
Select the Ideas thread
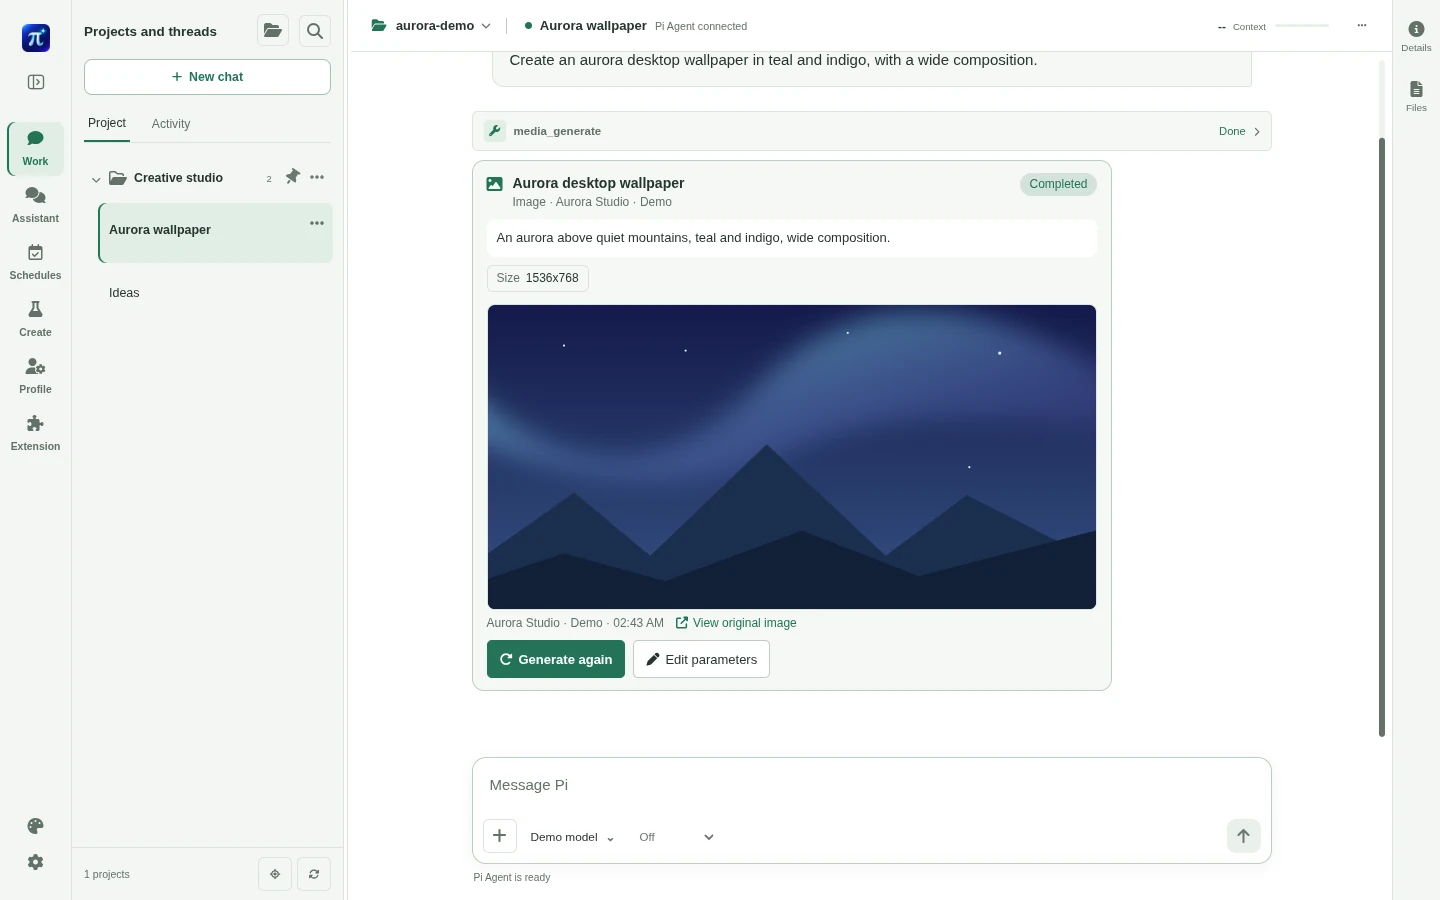[216, 293]
